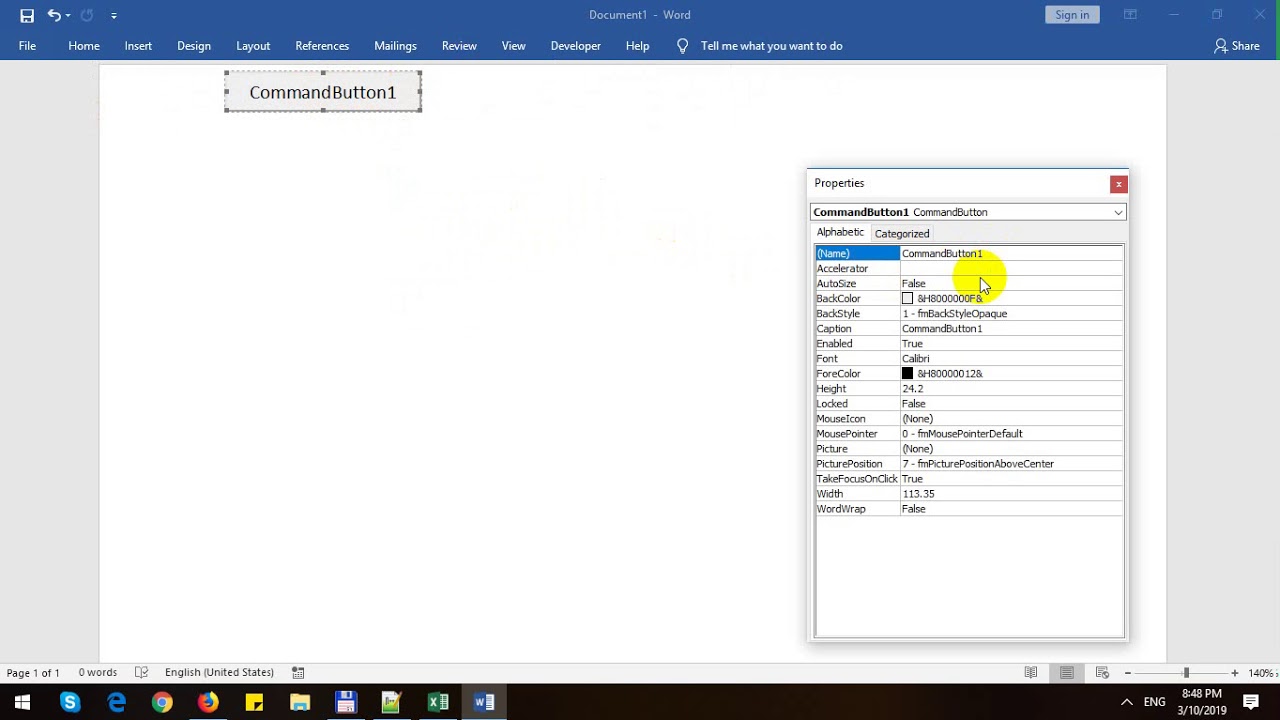Click the Tell me what you want field
This screenshot has height=720, width=1280.
771,46
